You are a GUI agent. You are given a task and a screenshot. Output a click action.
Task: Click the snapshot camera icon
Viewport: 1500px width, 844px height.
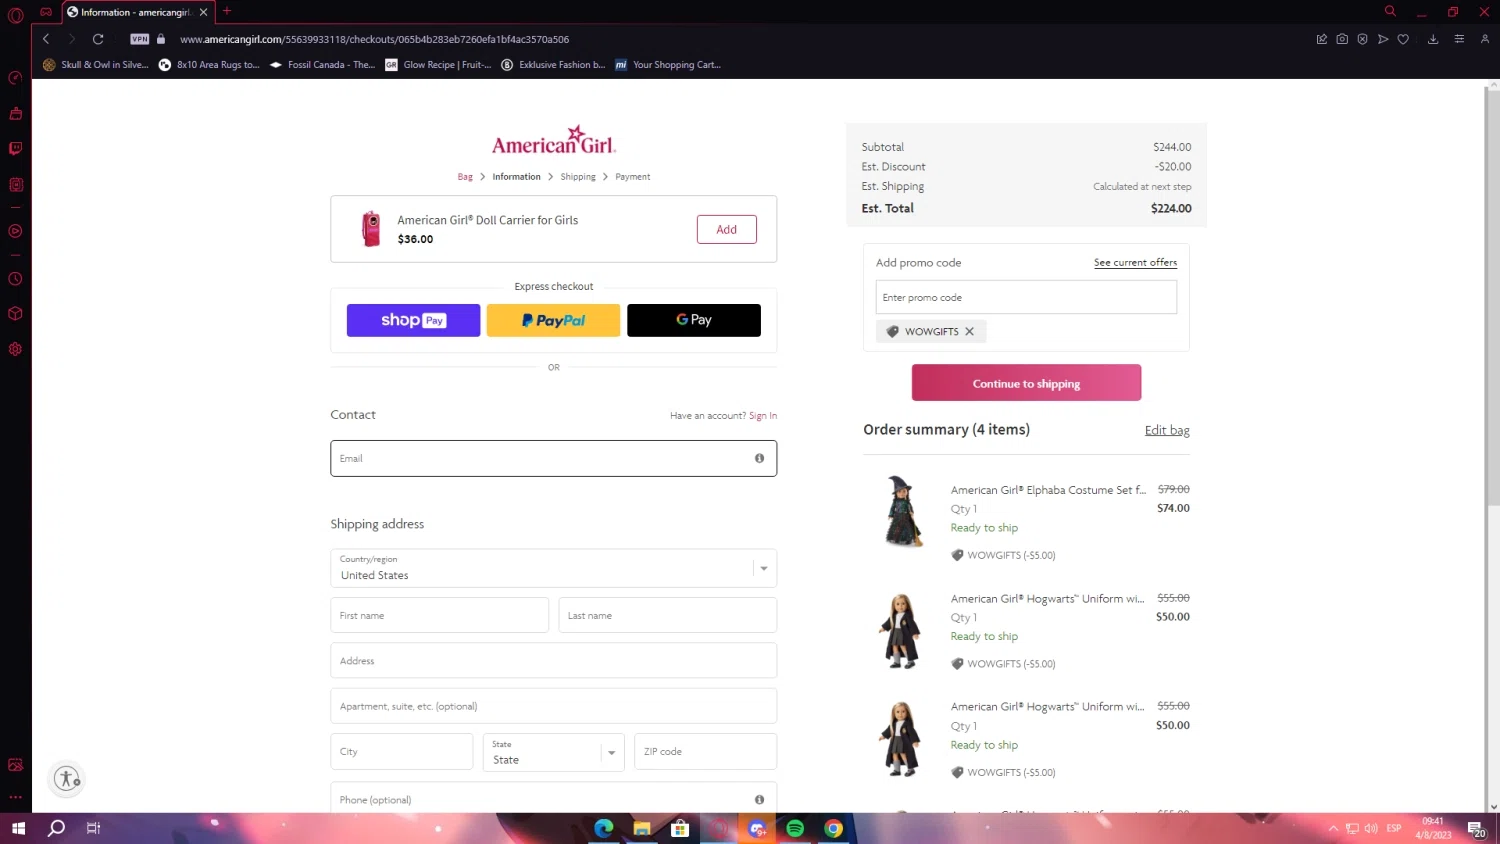coord(1342,39)
